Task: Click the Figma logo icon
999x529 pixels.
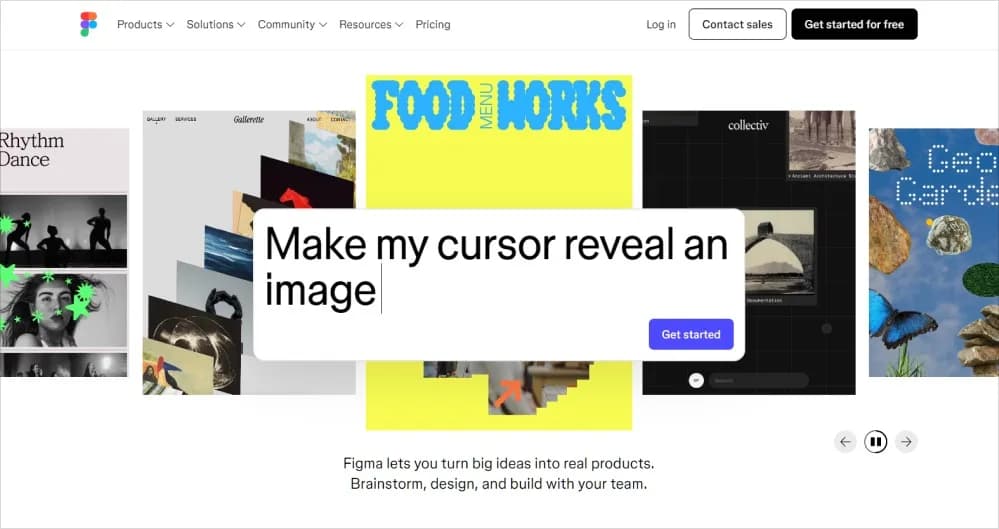Action: coord(89,24)
